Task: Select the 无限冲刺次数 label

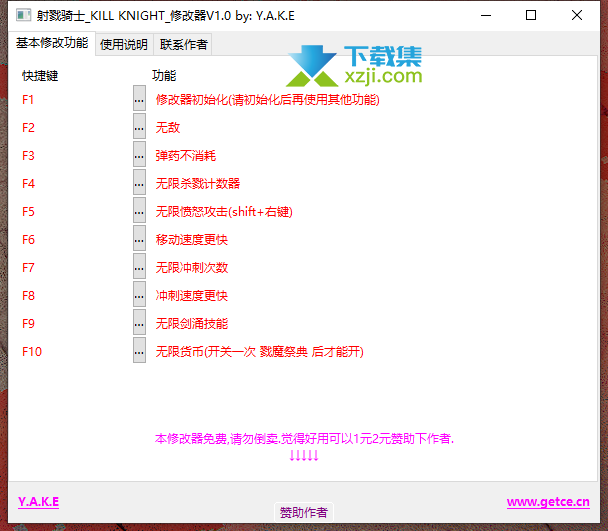Action: [192, 268]
